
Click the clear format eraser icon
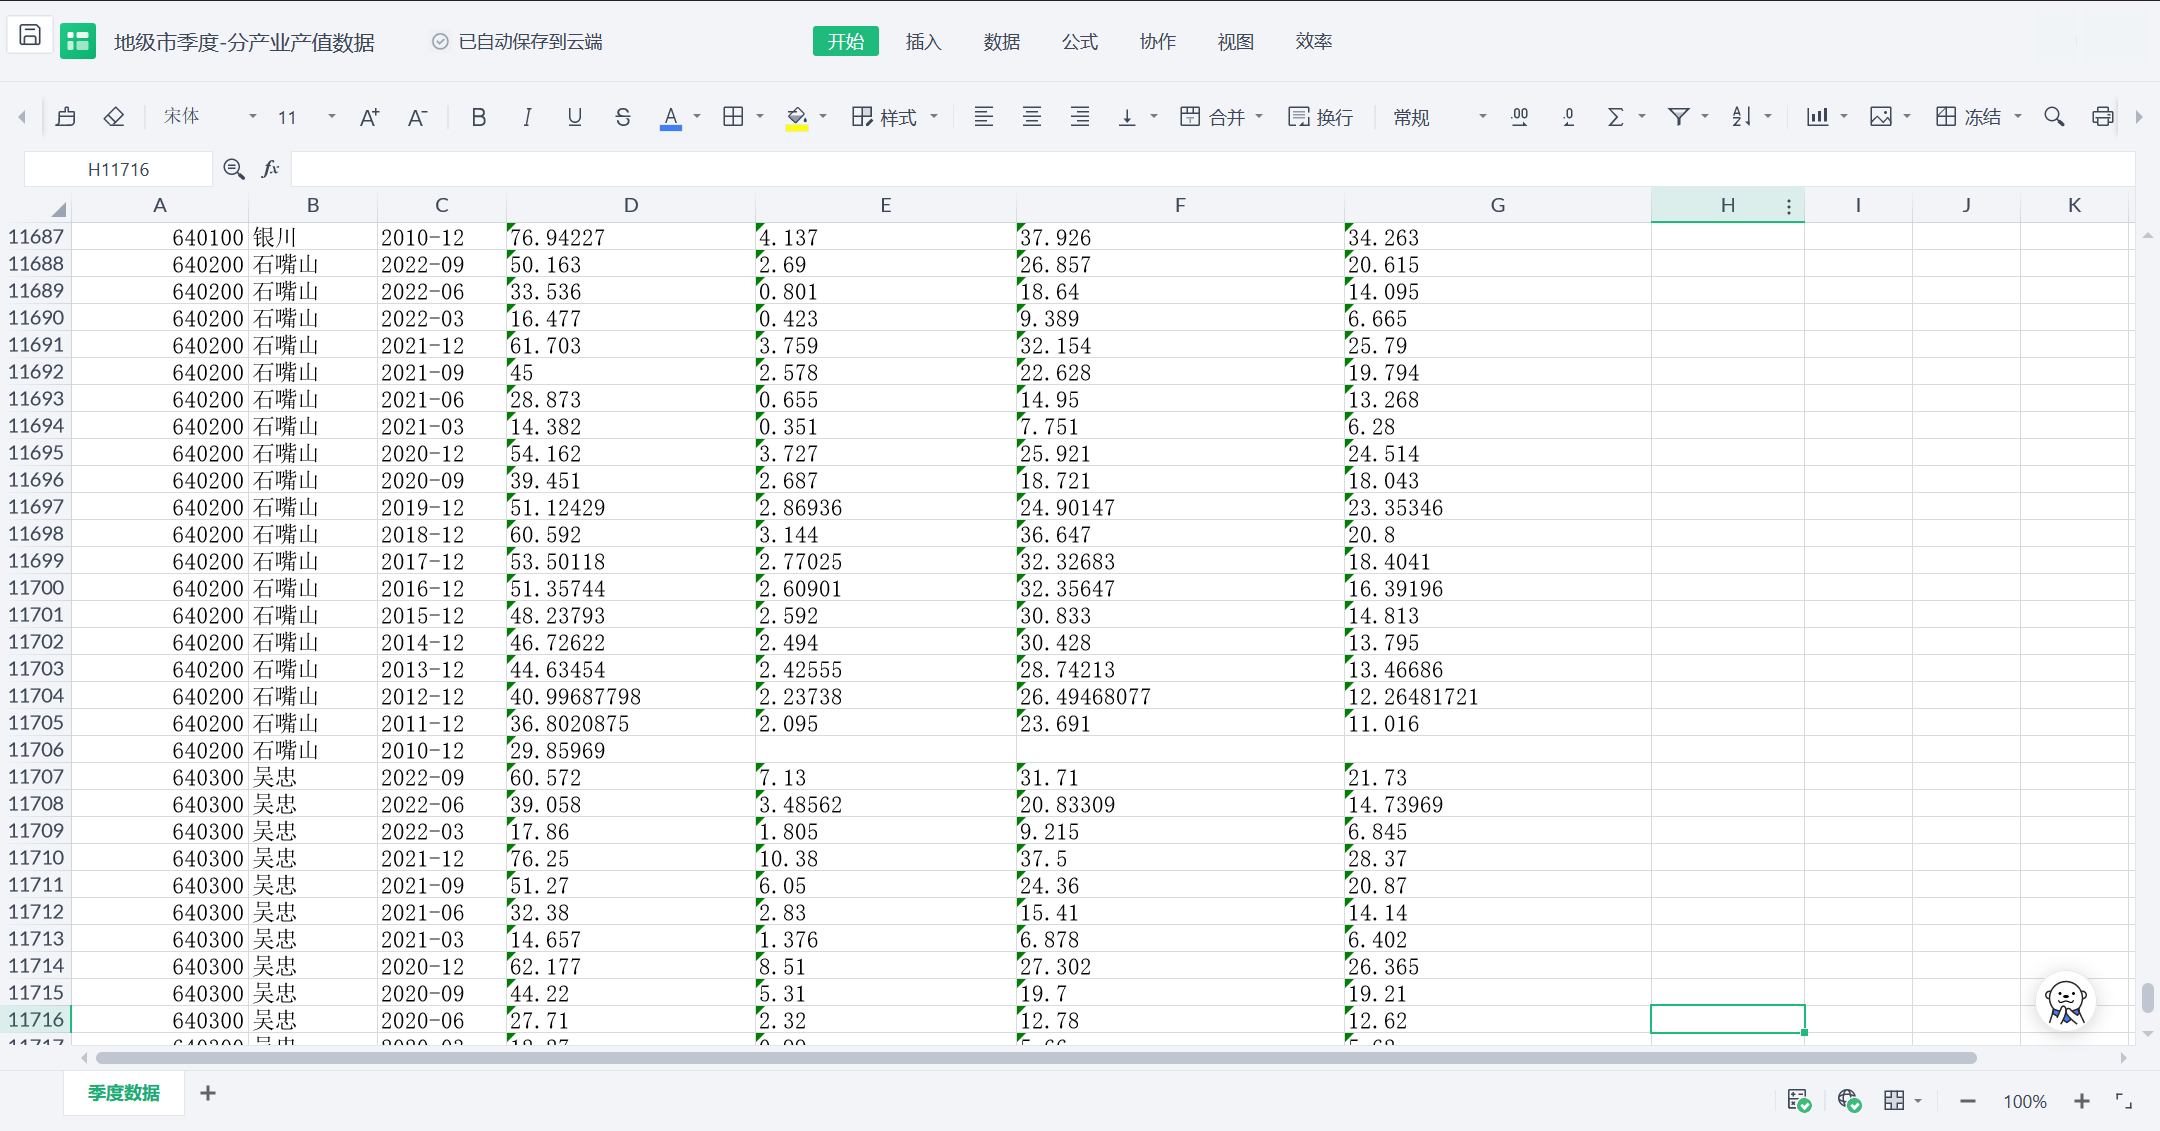[x=114, y=117]
